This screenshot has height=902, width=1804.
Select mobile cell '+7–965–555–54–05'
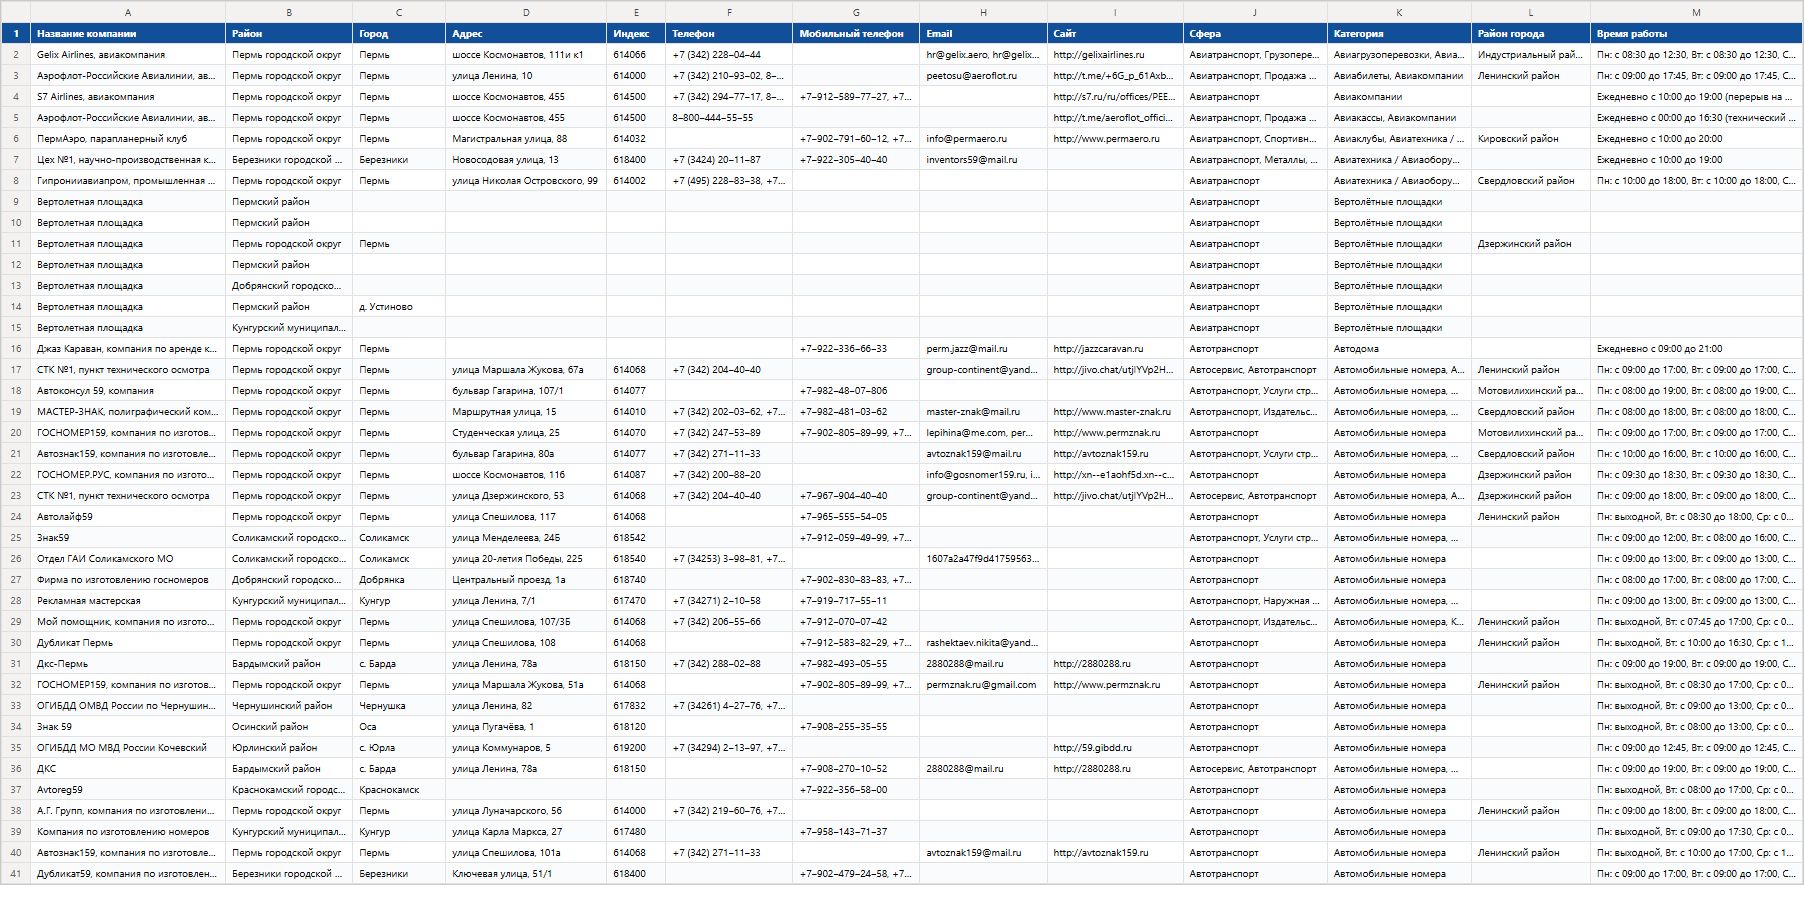click(x=856, y=517)
